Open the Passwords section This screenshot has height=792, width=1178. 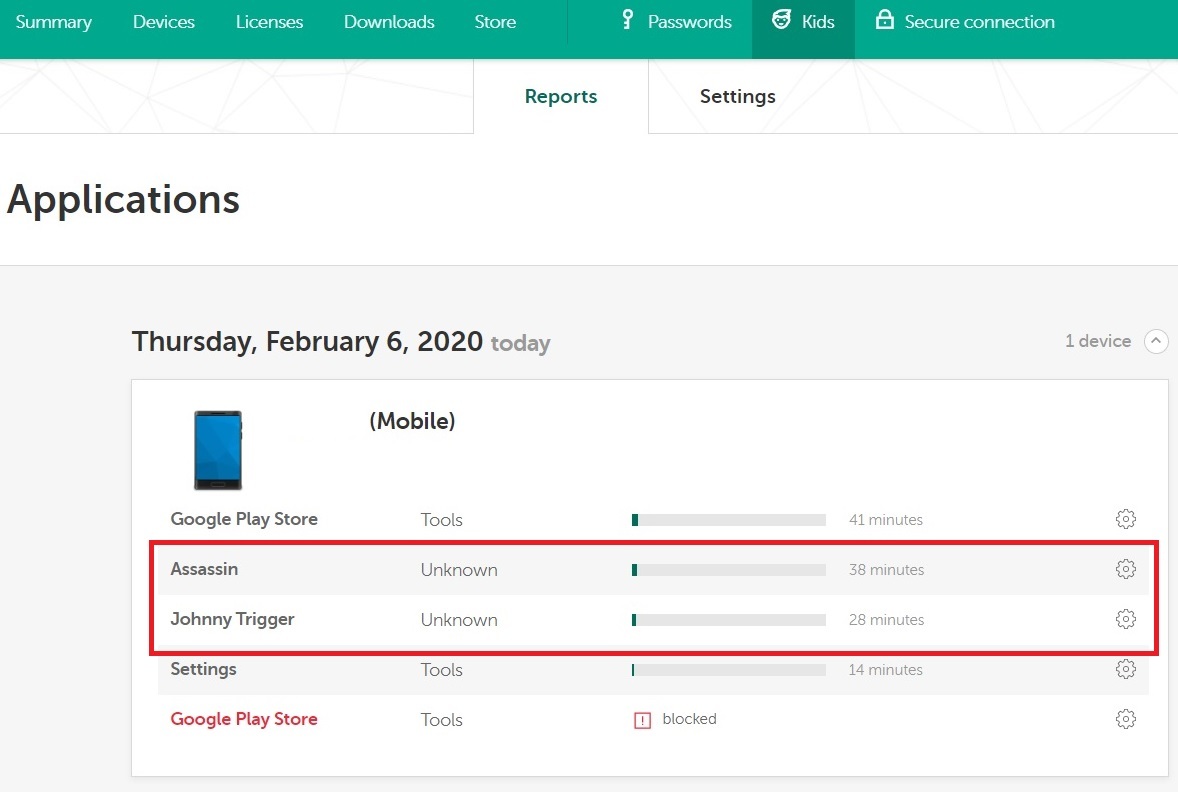point(676,22)
